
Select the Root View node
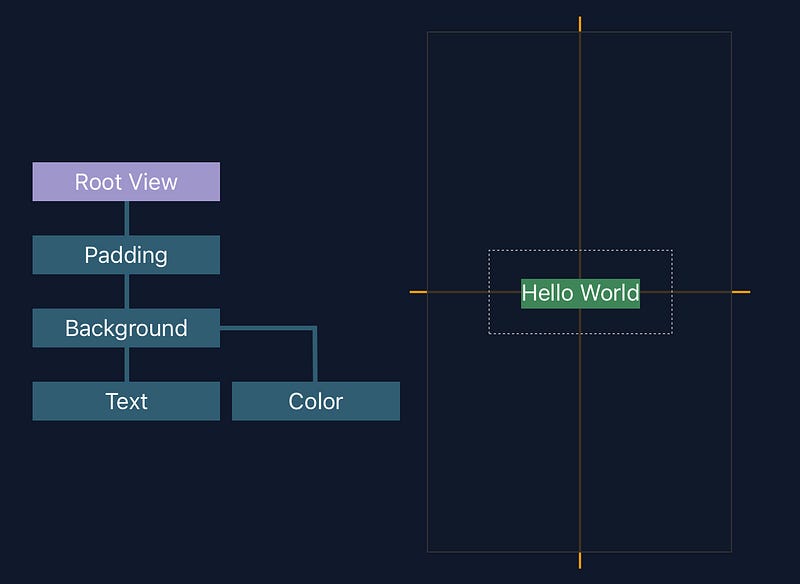[126, 182]
